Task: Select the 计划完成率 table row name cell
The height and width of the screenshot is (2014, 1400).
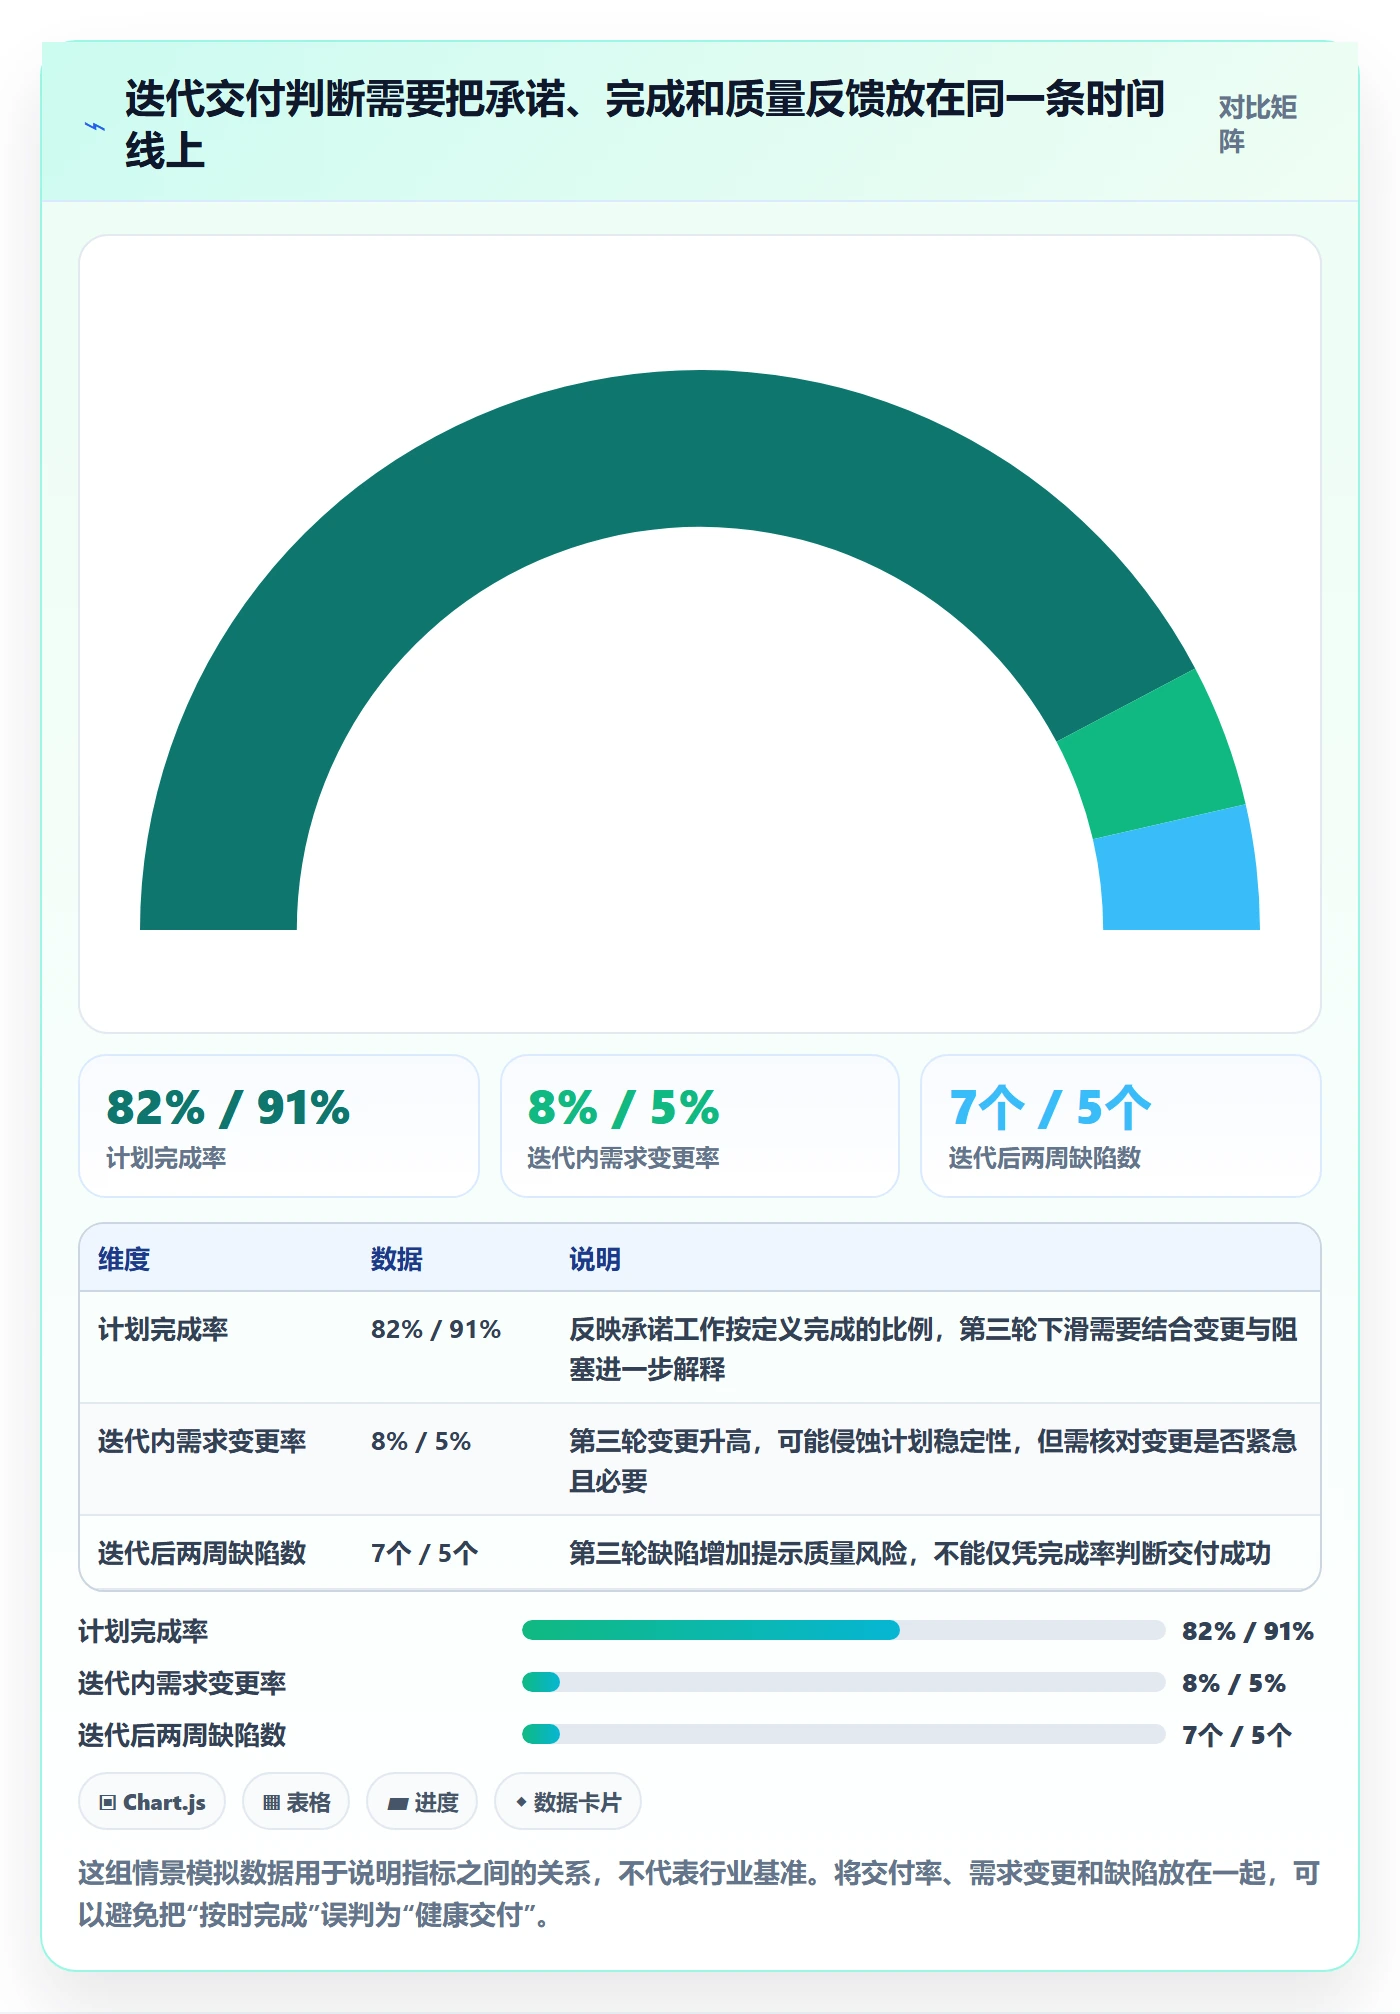Action: coord(163,1329)
